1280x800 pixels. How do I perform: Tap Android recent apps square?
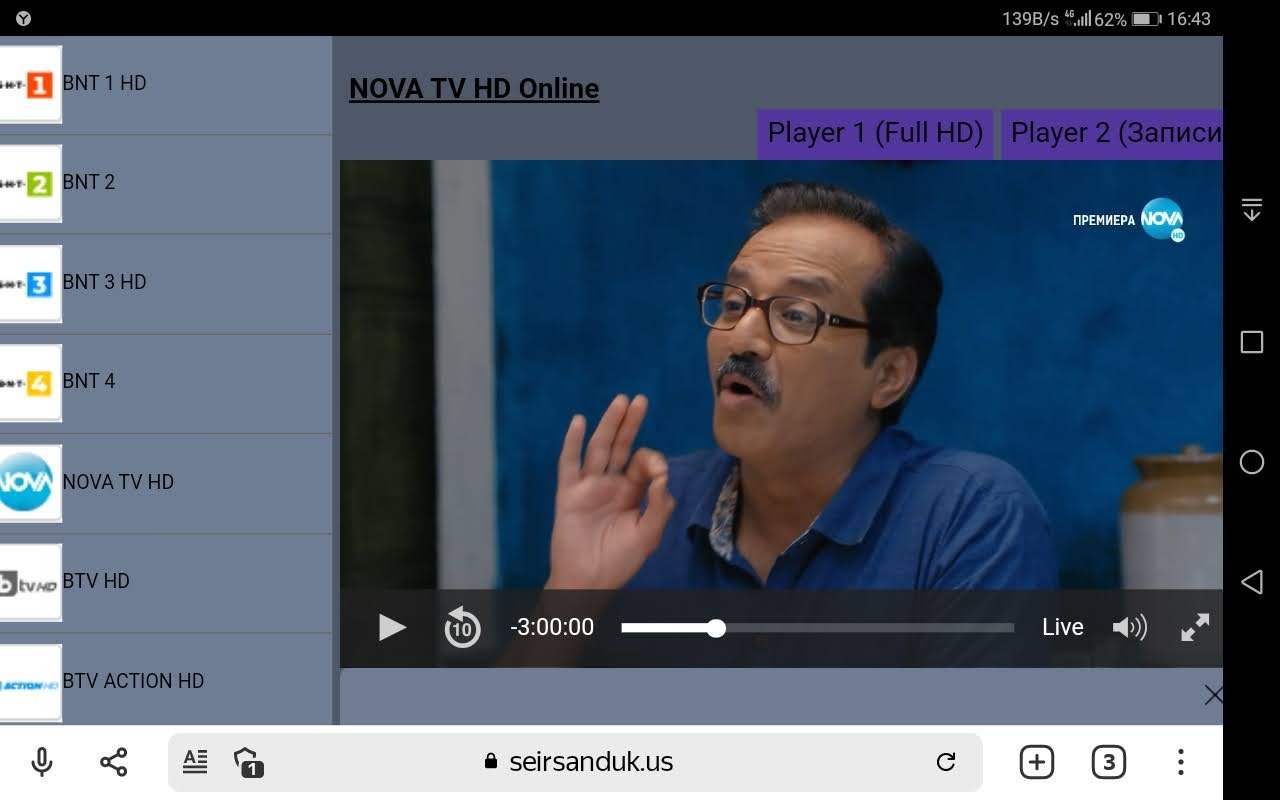click(1252, 342)
